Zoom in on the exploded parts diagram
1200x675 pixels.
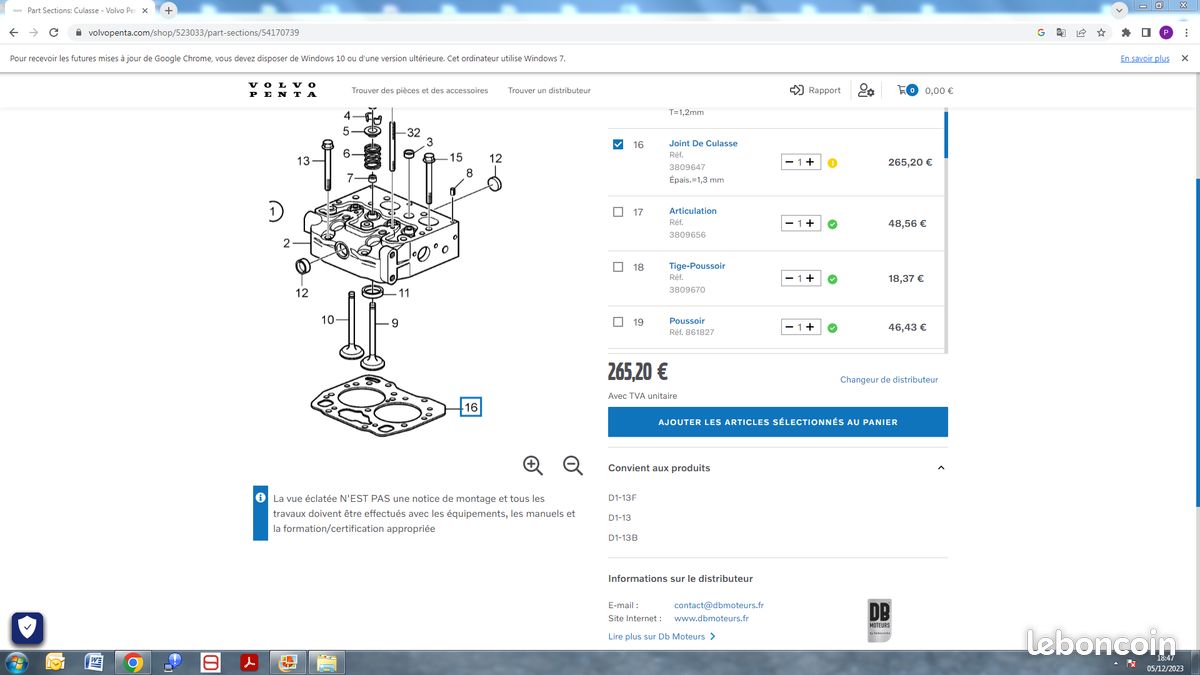click(533, 465)
